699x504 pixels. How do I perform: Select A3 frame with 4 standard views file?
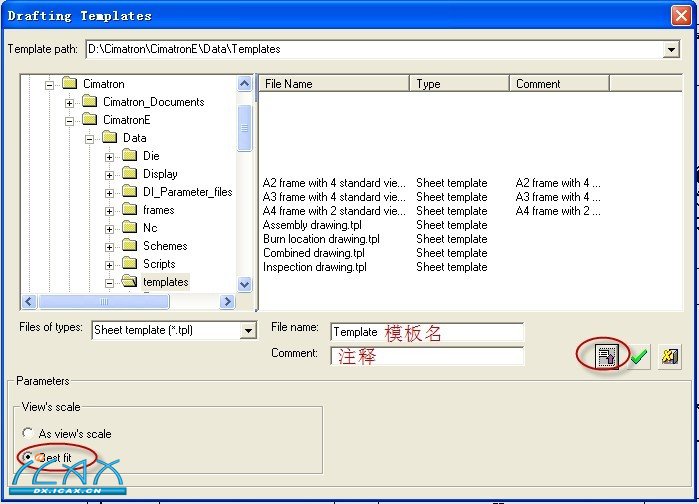(334, 197)
